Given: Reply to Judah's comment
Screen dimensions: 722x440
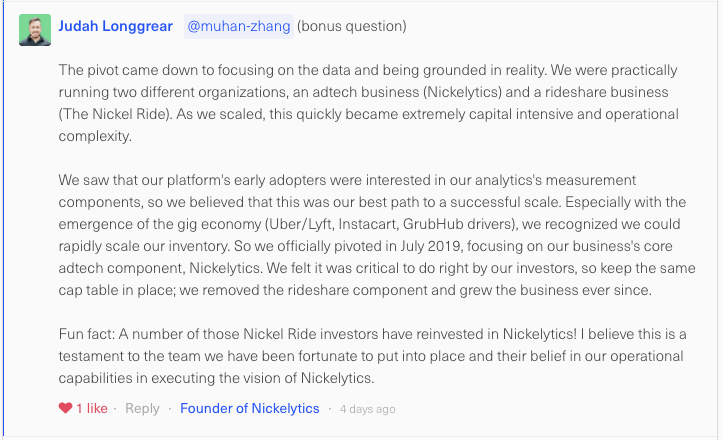Looking at the screenshot, I should coord(142,409).
